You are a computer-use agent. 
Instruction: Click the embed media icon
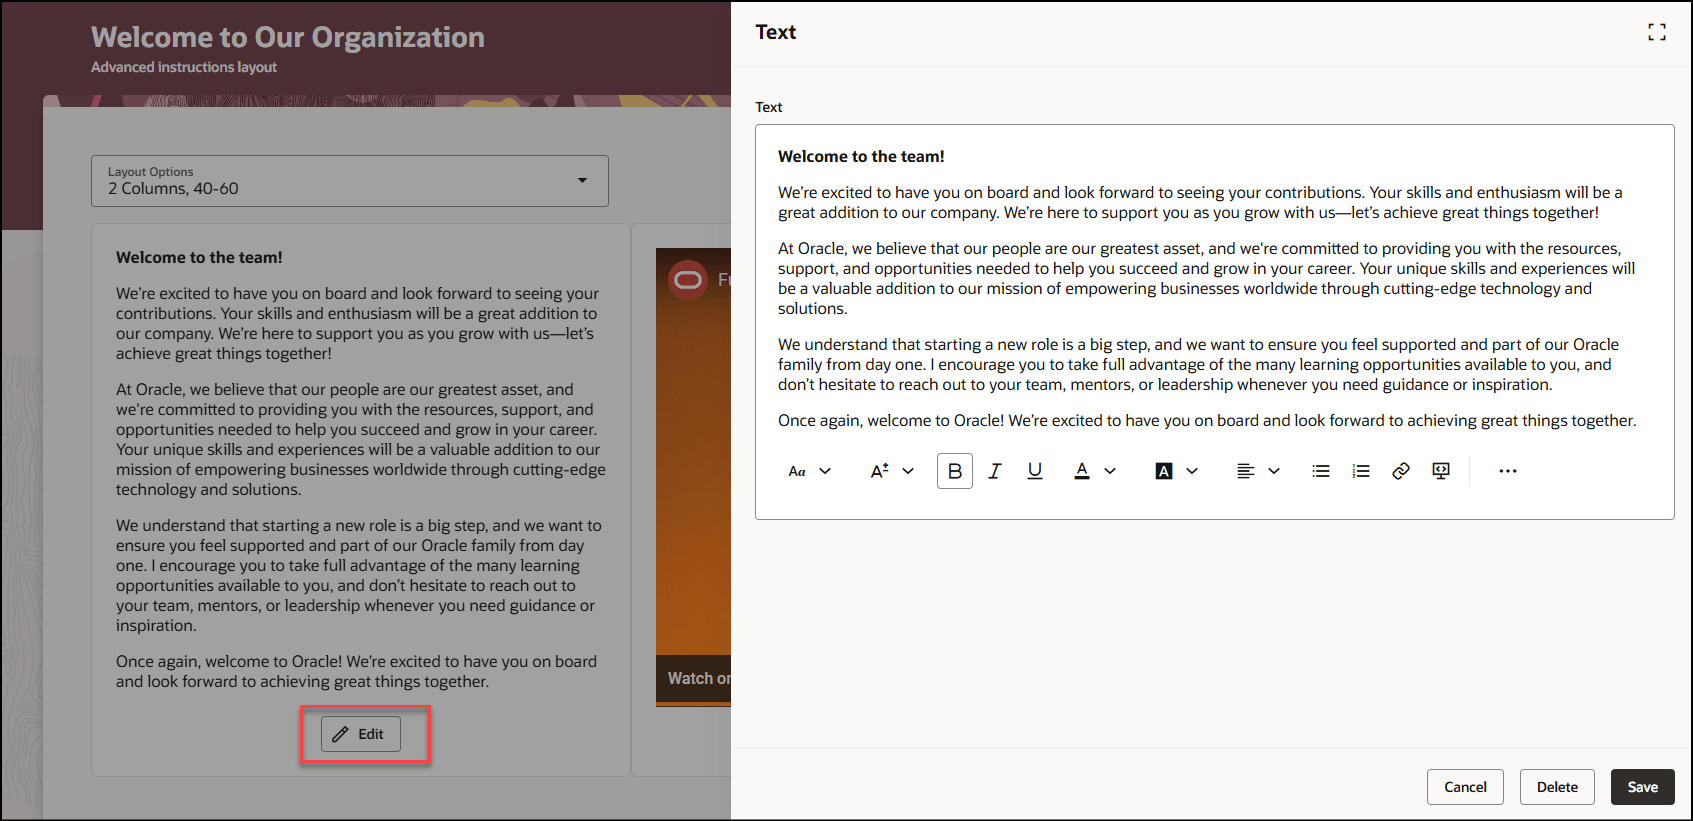[1441, 471]
